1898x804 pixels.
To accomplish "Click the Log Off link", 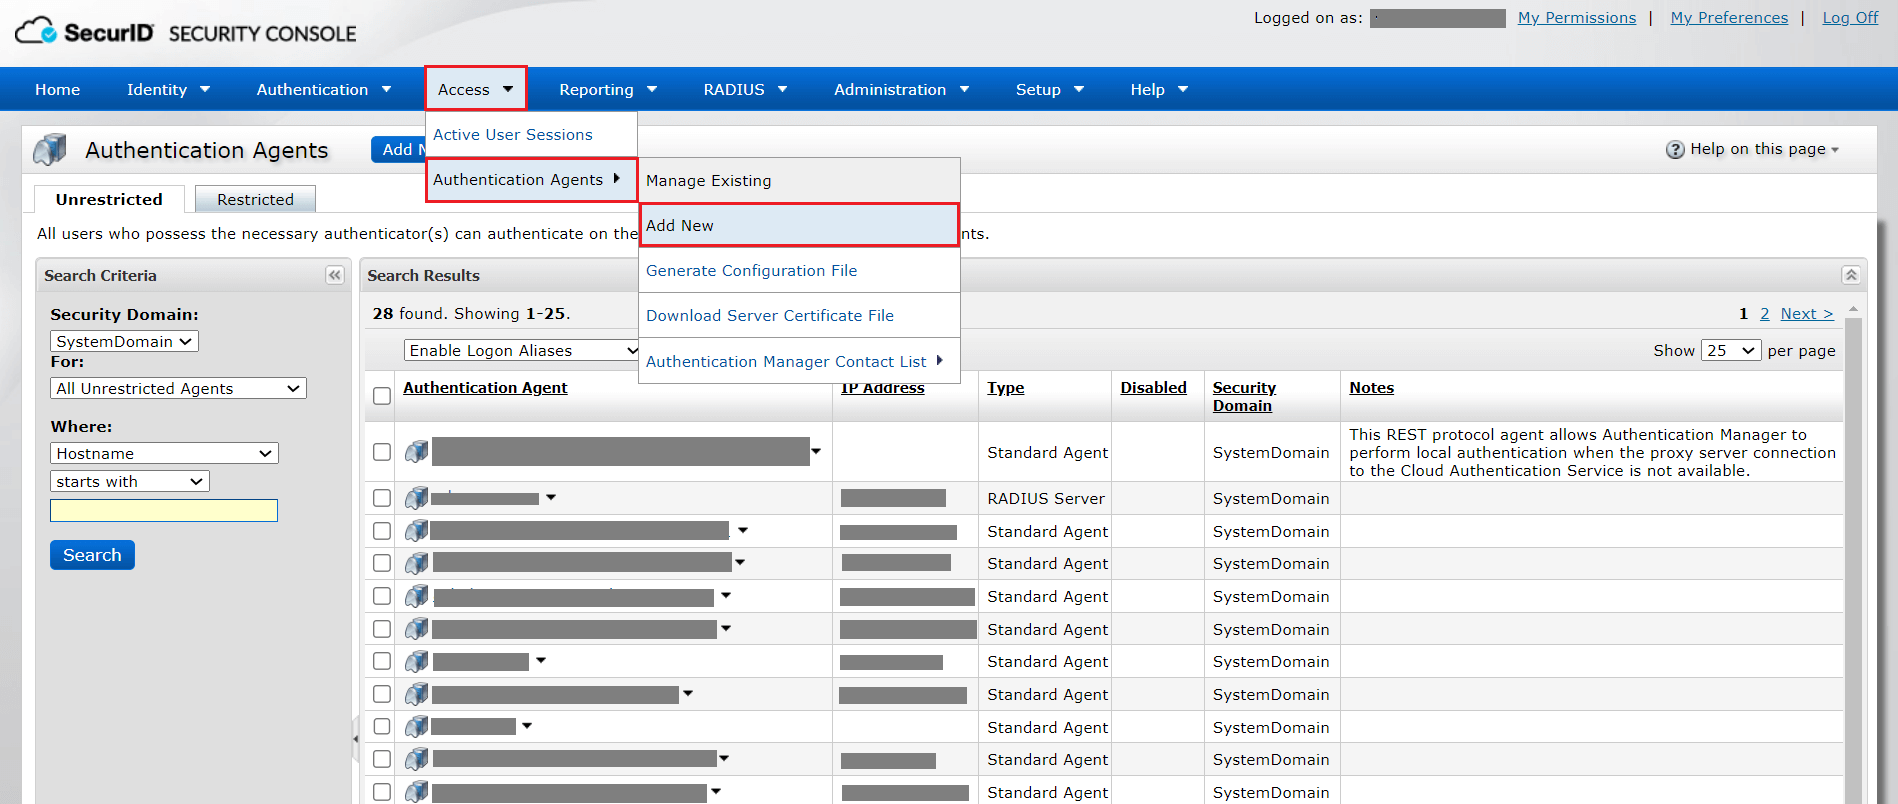I will pyautogui.click(x=1850, y=18).
